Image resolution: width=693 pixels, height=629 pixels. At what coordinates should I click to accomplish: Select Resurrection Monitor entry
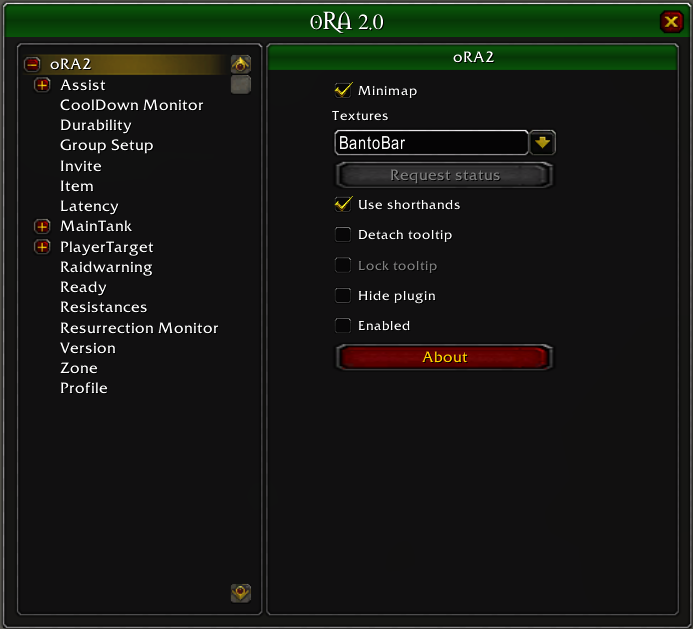tap(139, 328)
